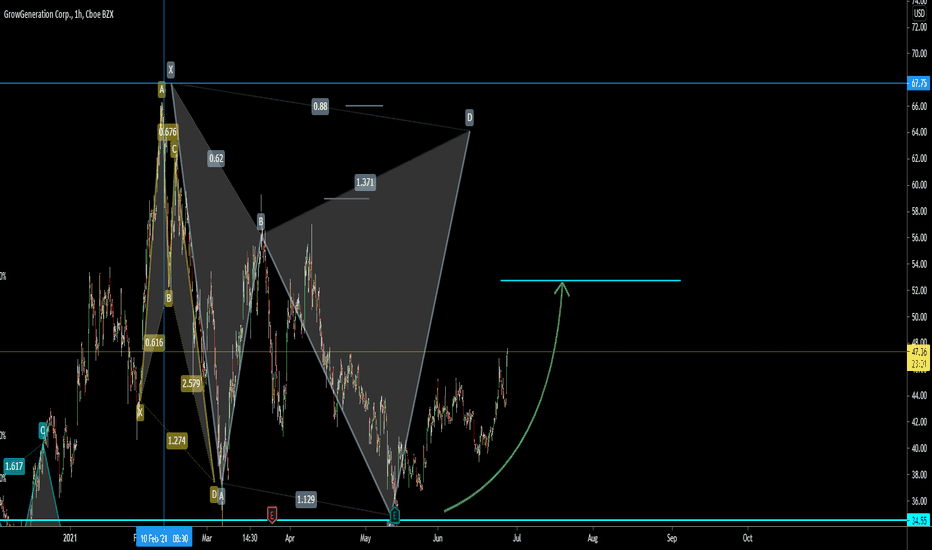Click the Aug label on time axis
Viewport: 932px width, 550px height.
(593, 538)
